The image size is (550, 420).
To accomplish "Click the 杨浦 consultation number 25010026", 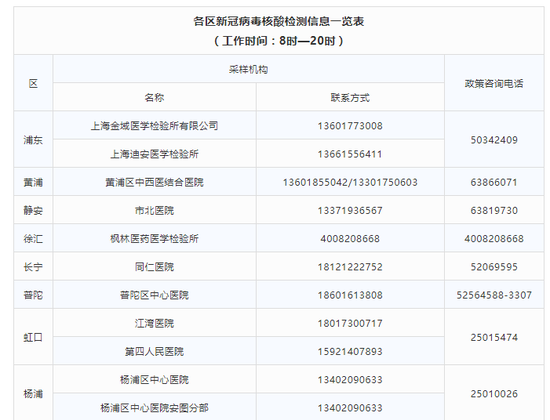I will (494, 394).
